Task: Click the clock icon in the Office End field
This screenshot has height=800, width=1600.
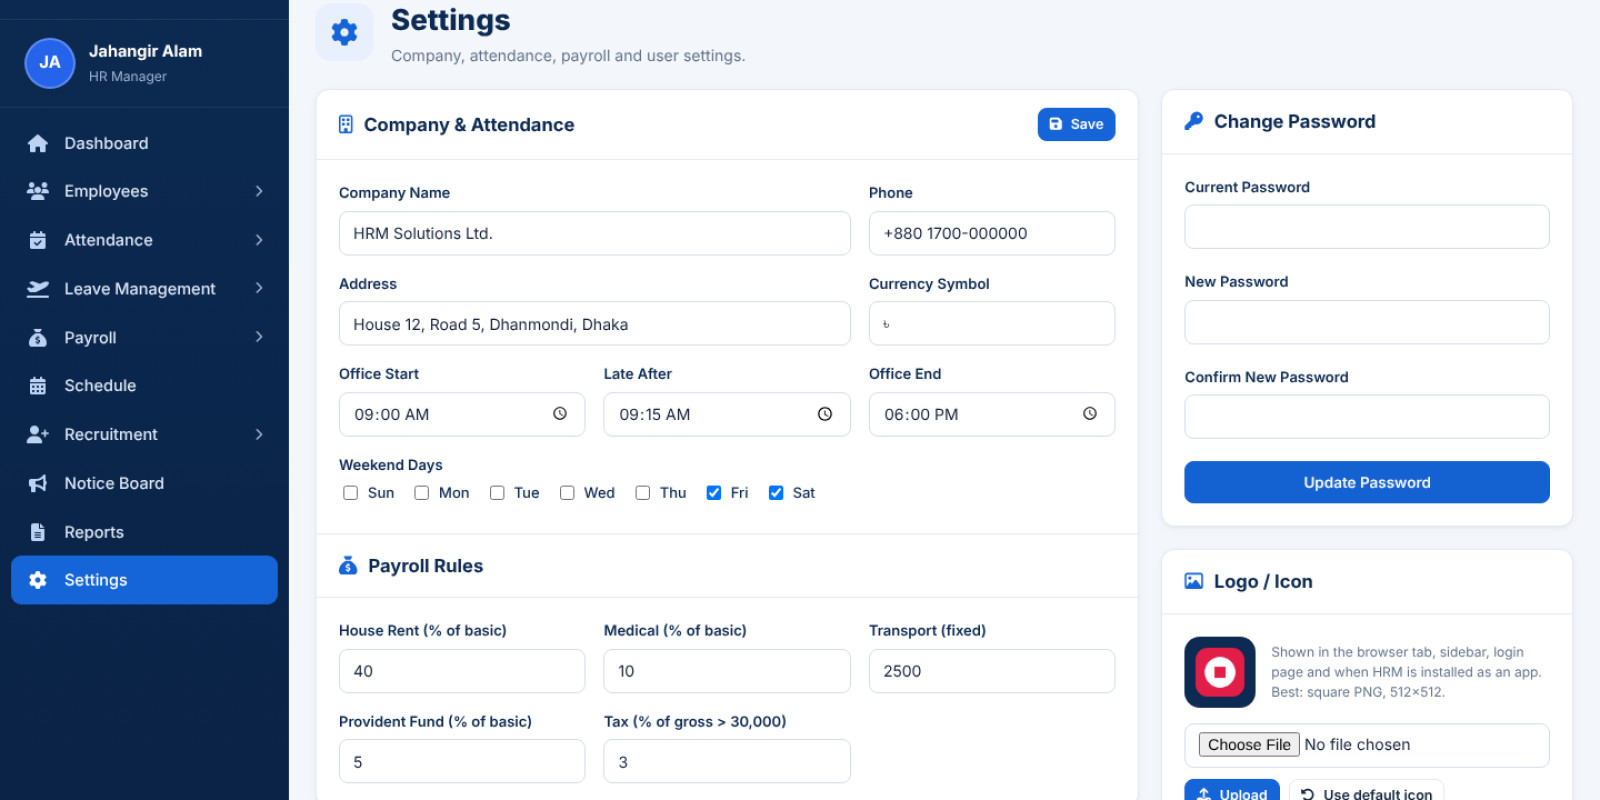Action: (x=1090, y=414)
